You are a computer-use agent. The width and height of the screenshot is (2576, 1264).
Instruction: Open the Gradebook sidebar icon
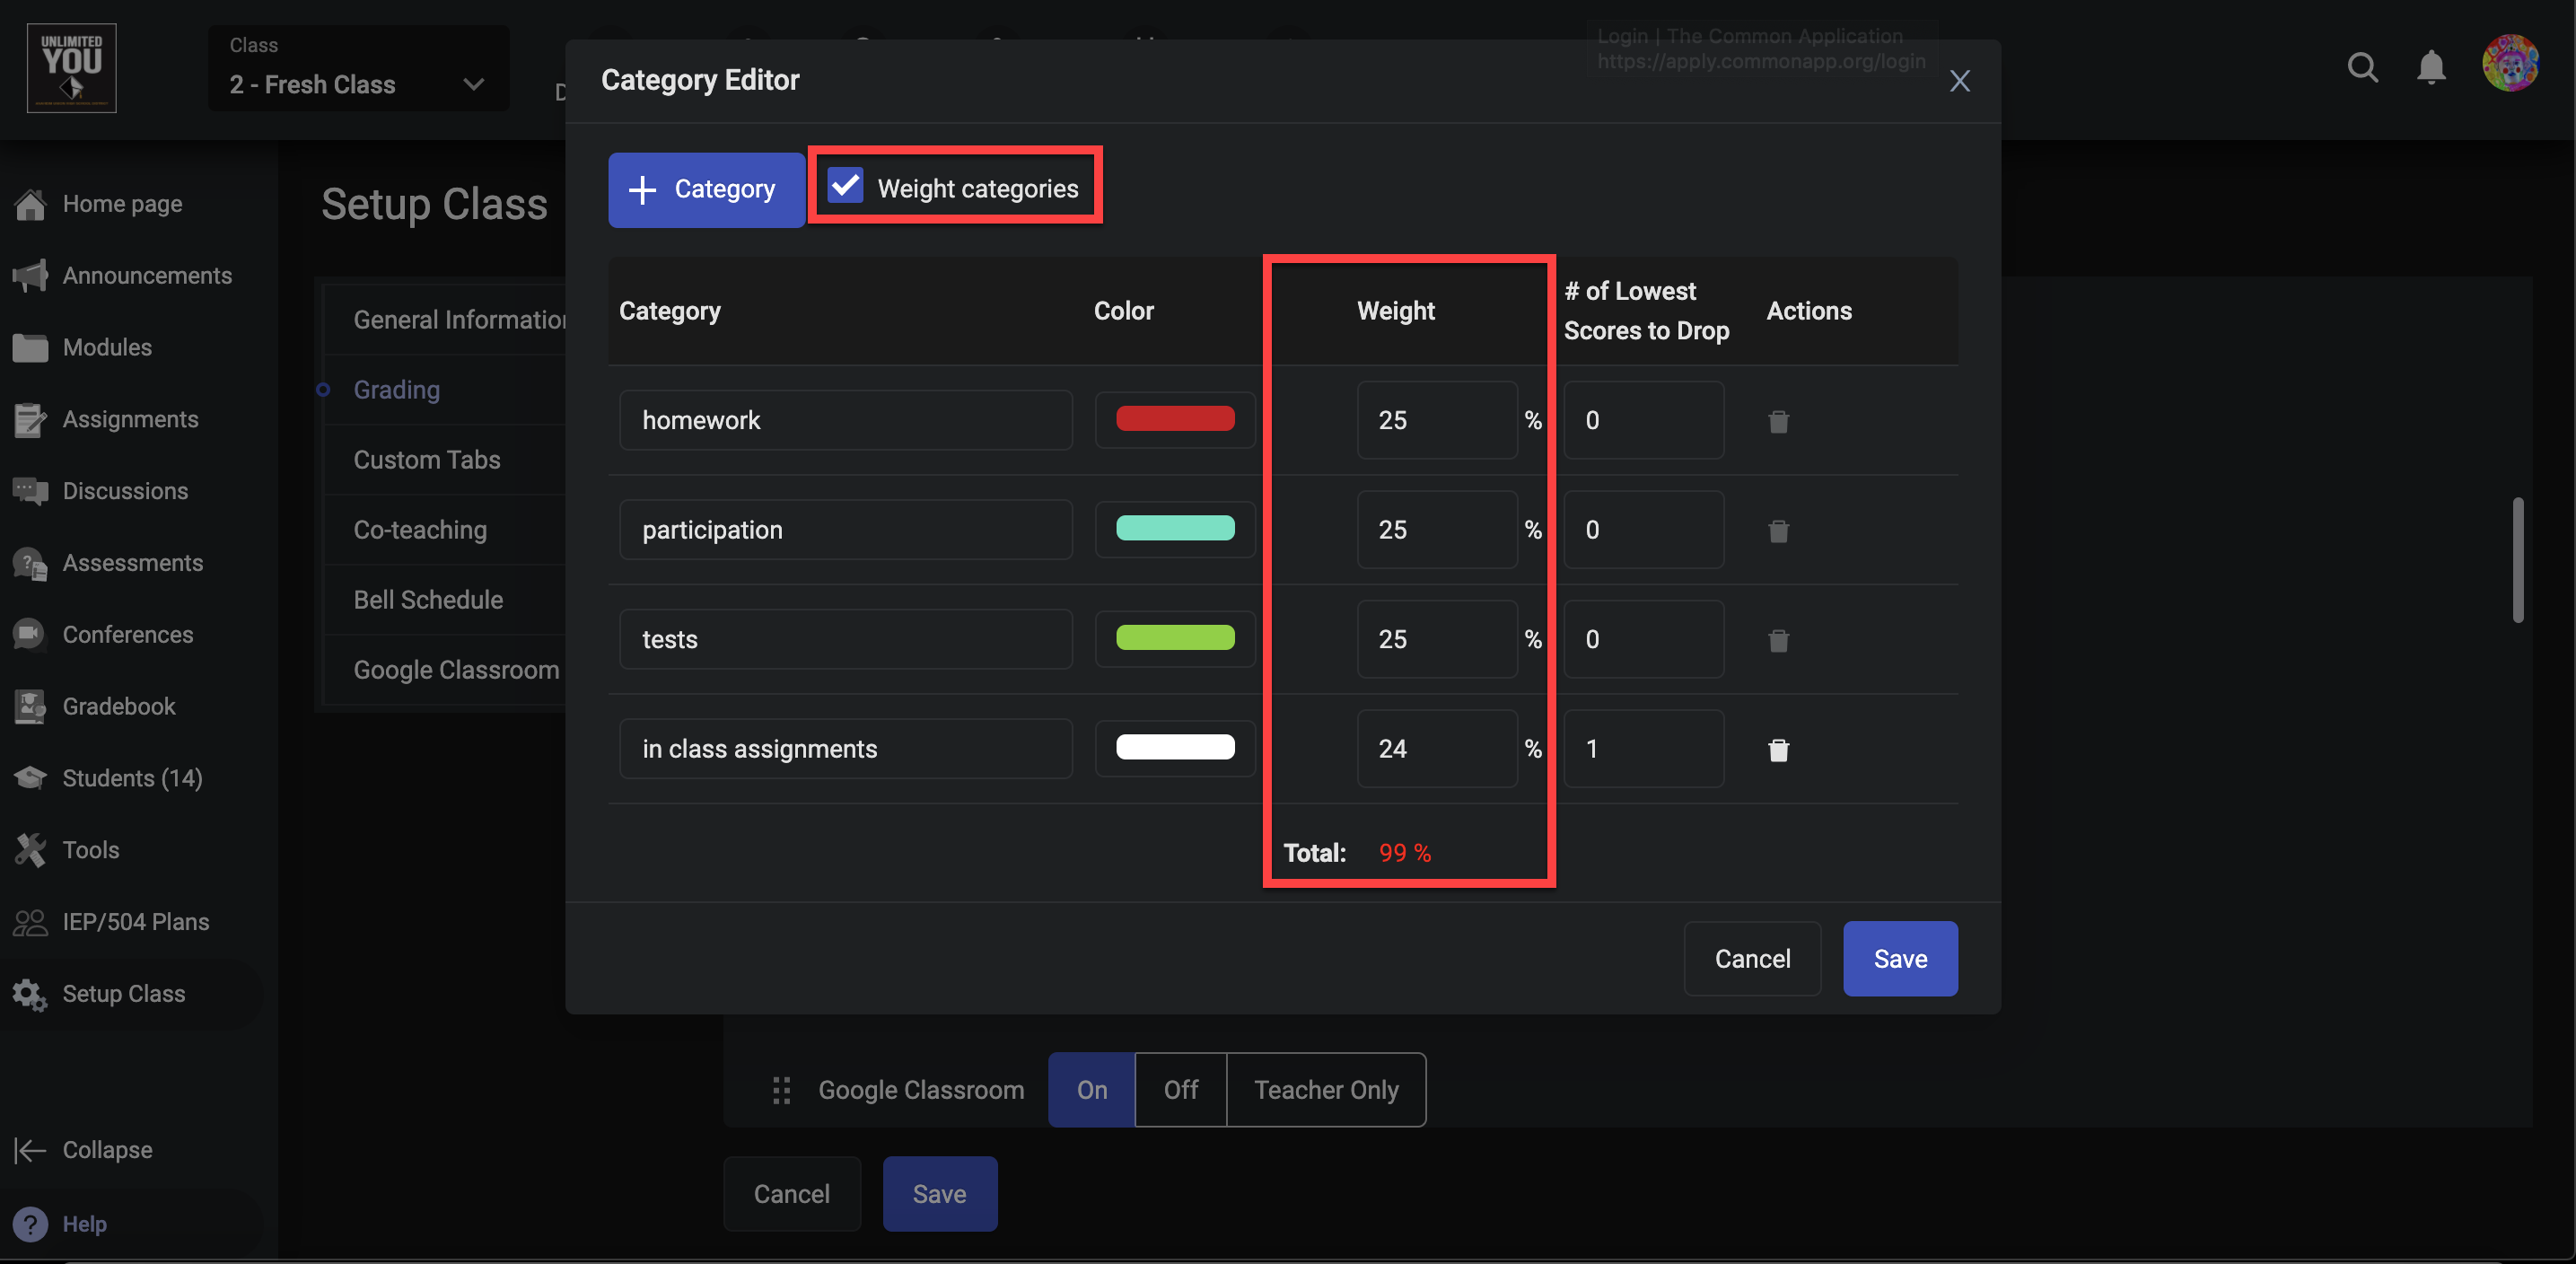pyautogui.click(x=30, y=706)
